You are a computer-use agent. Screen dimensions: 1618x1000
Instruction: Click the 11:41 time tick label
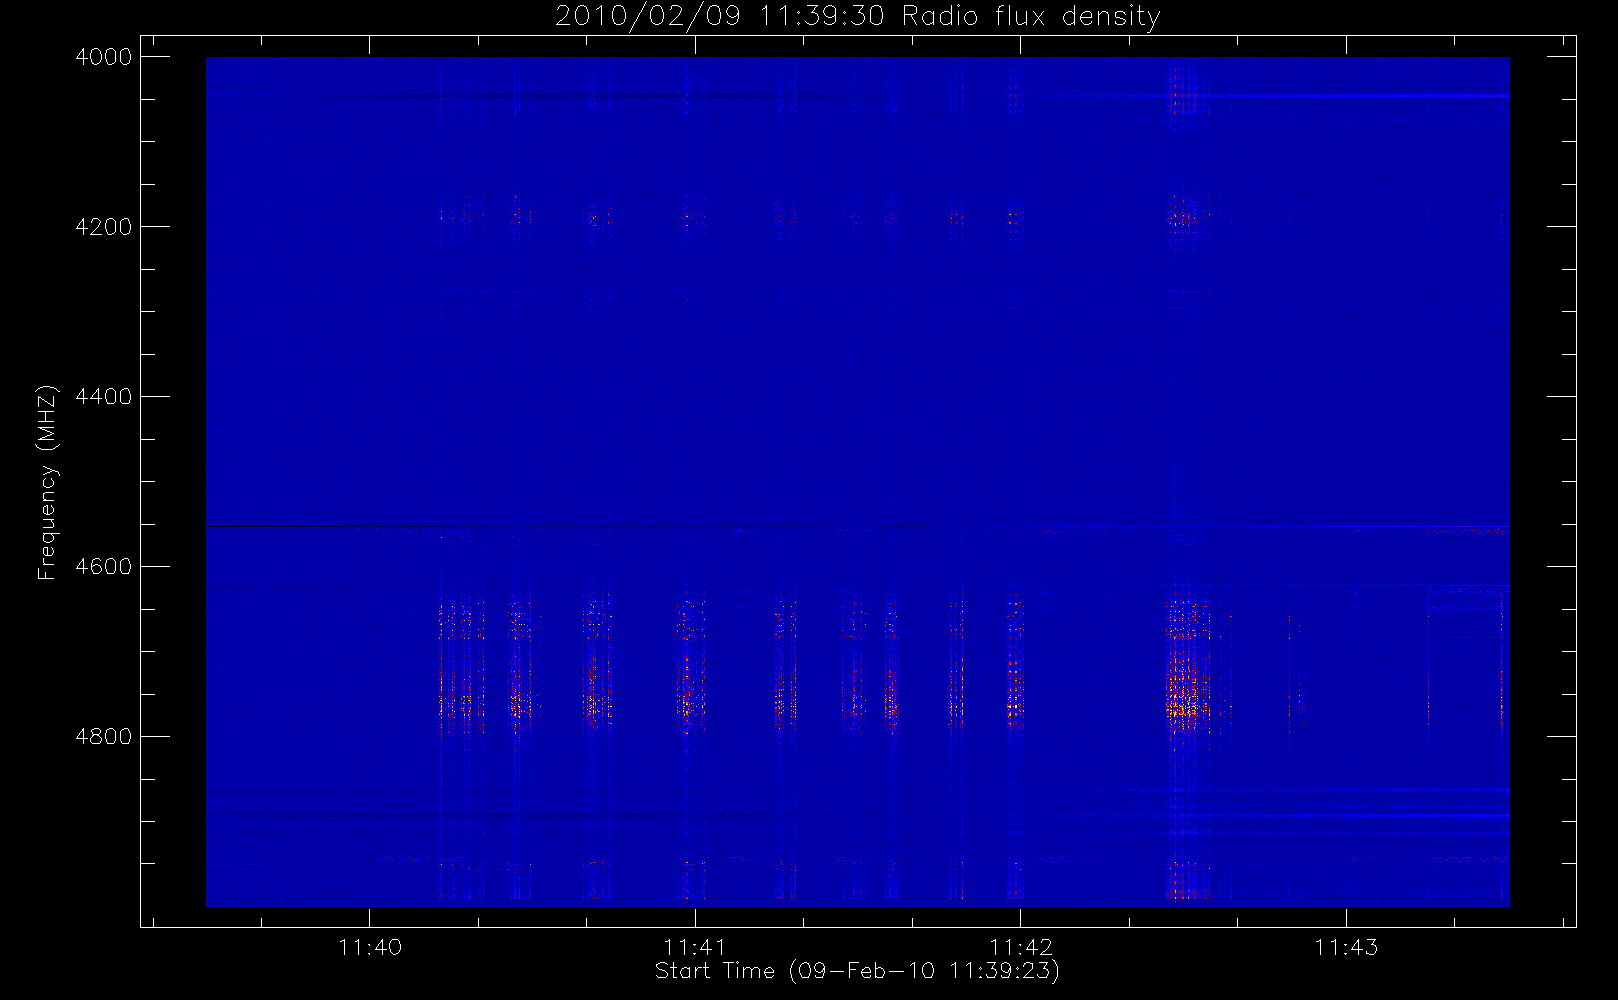695,947
